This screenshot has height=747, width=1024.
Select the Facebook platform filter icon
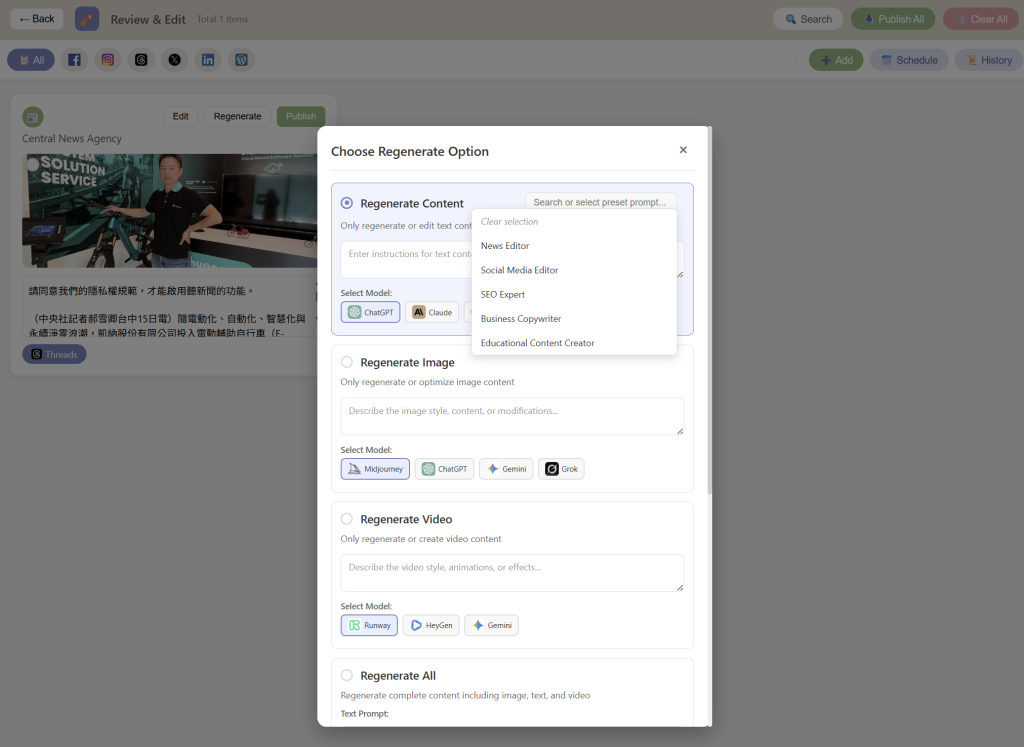74,60
